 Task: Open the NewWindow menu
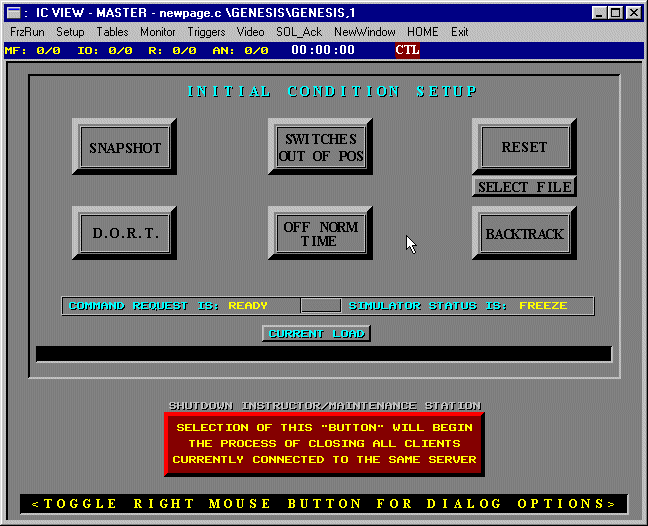point(364,32)
